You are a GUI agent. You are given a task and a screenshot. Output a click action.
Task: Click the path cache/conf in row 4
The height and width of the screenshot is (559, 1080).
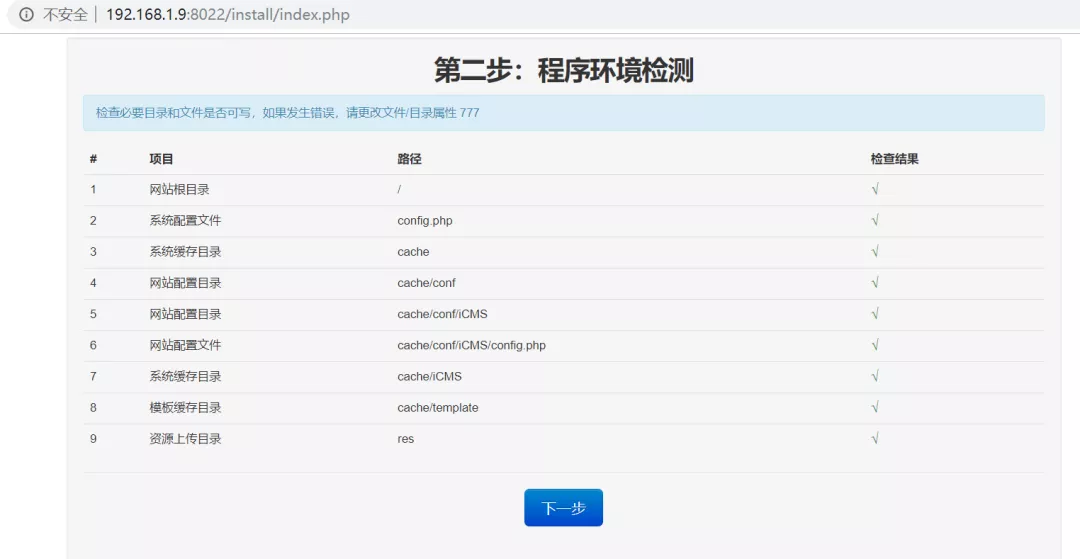pyautogui.click(x=426, y=283)
